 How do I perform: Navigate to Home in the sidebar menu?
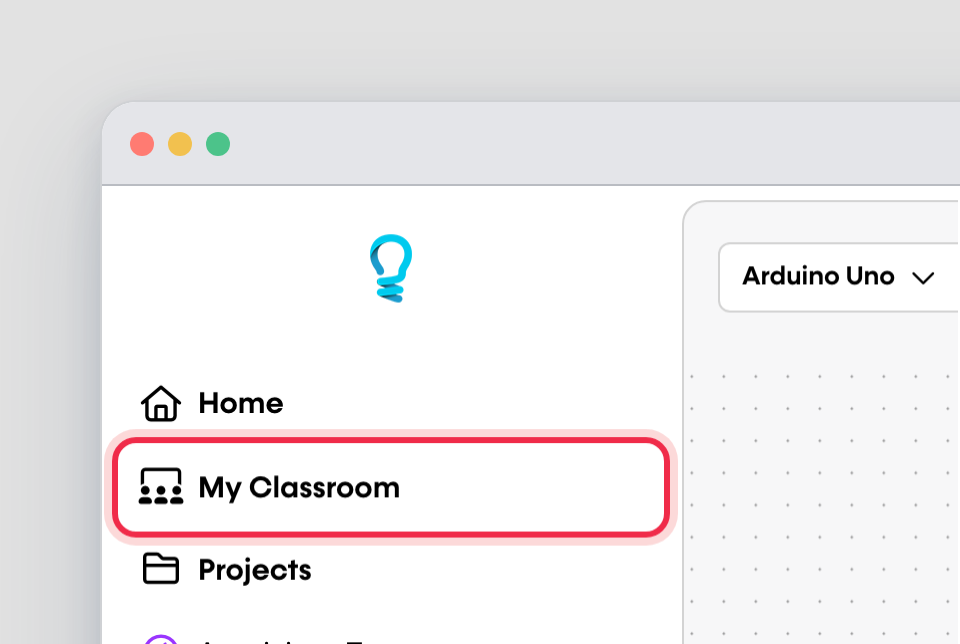tap(240, 403)
